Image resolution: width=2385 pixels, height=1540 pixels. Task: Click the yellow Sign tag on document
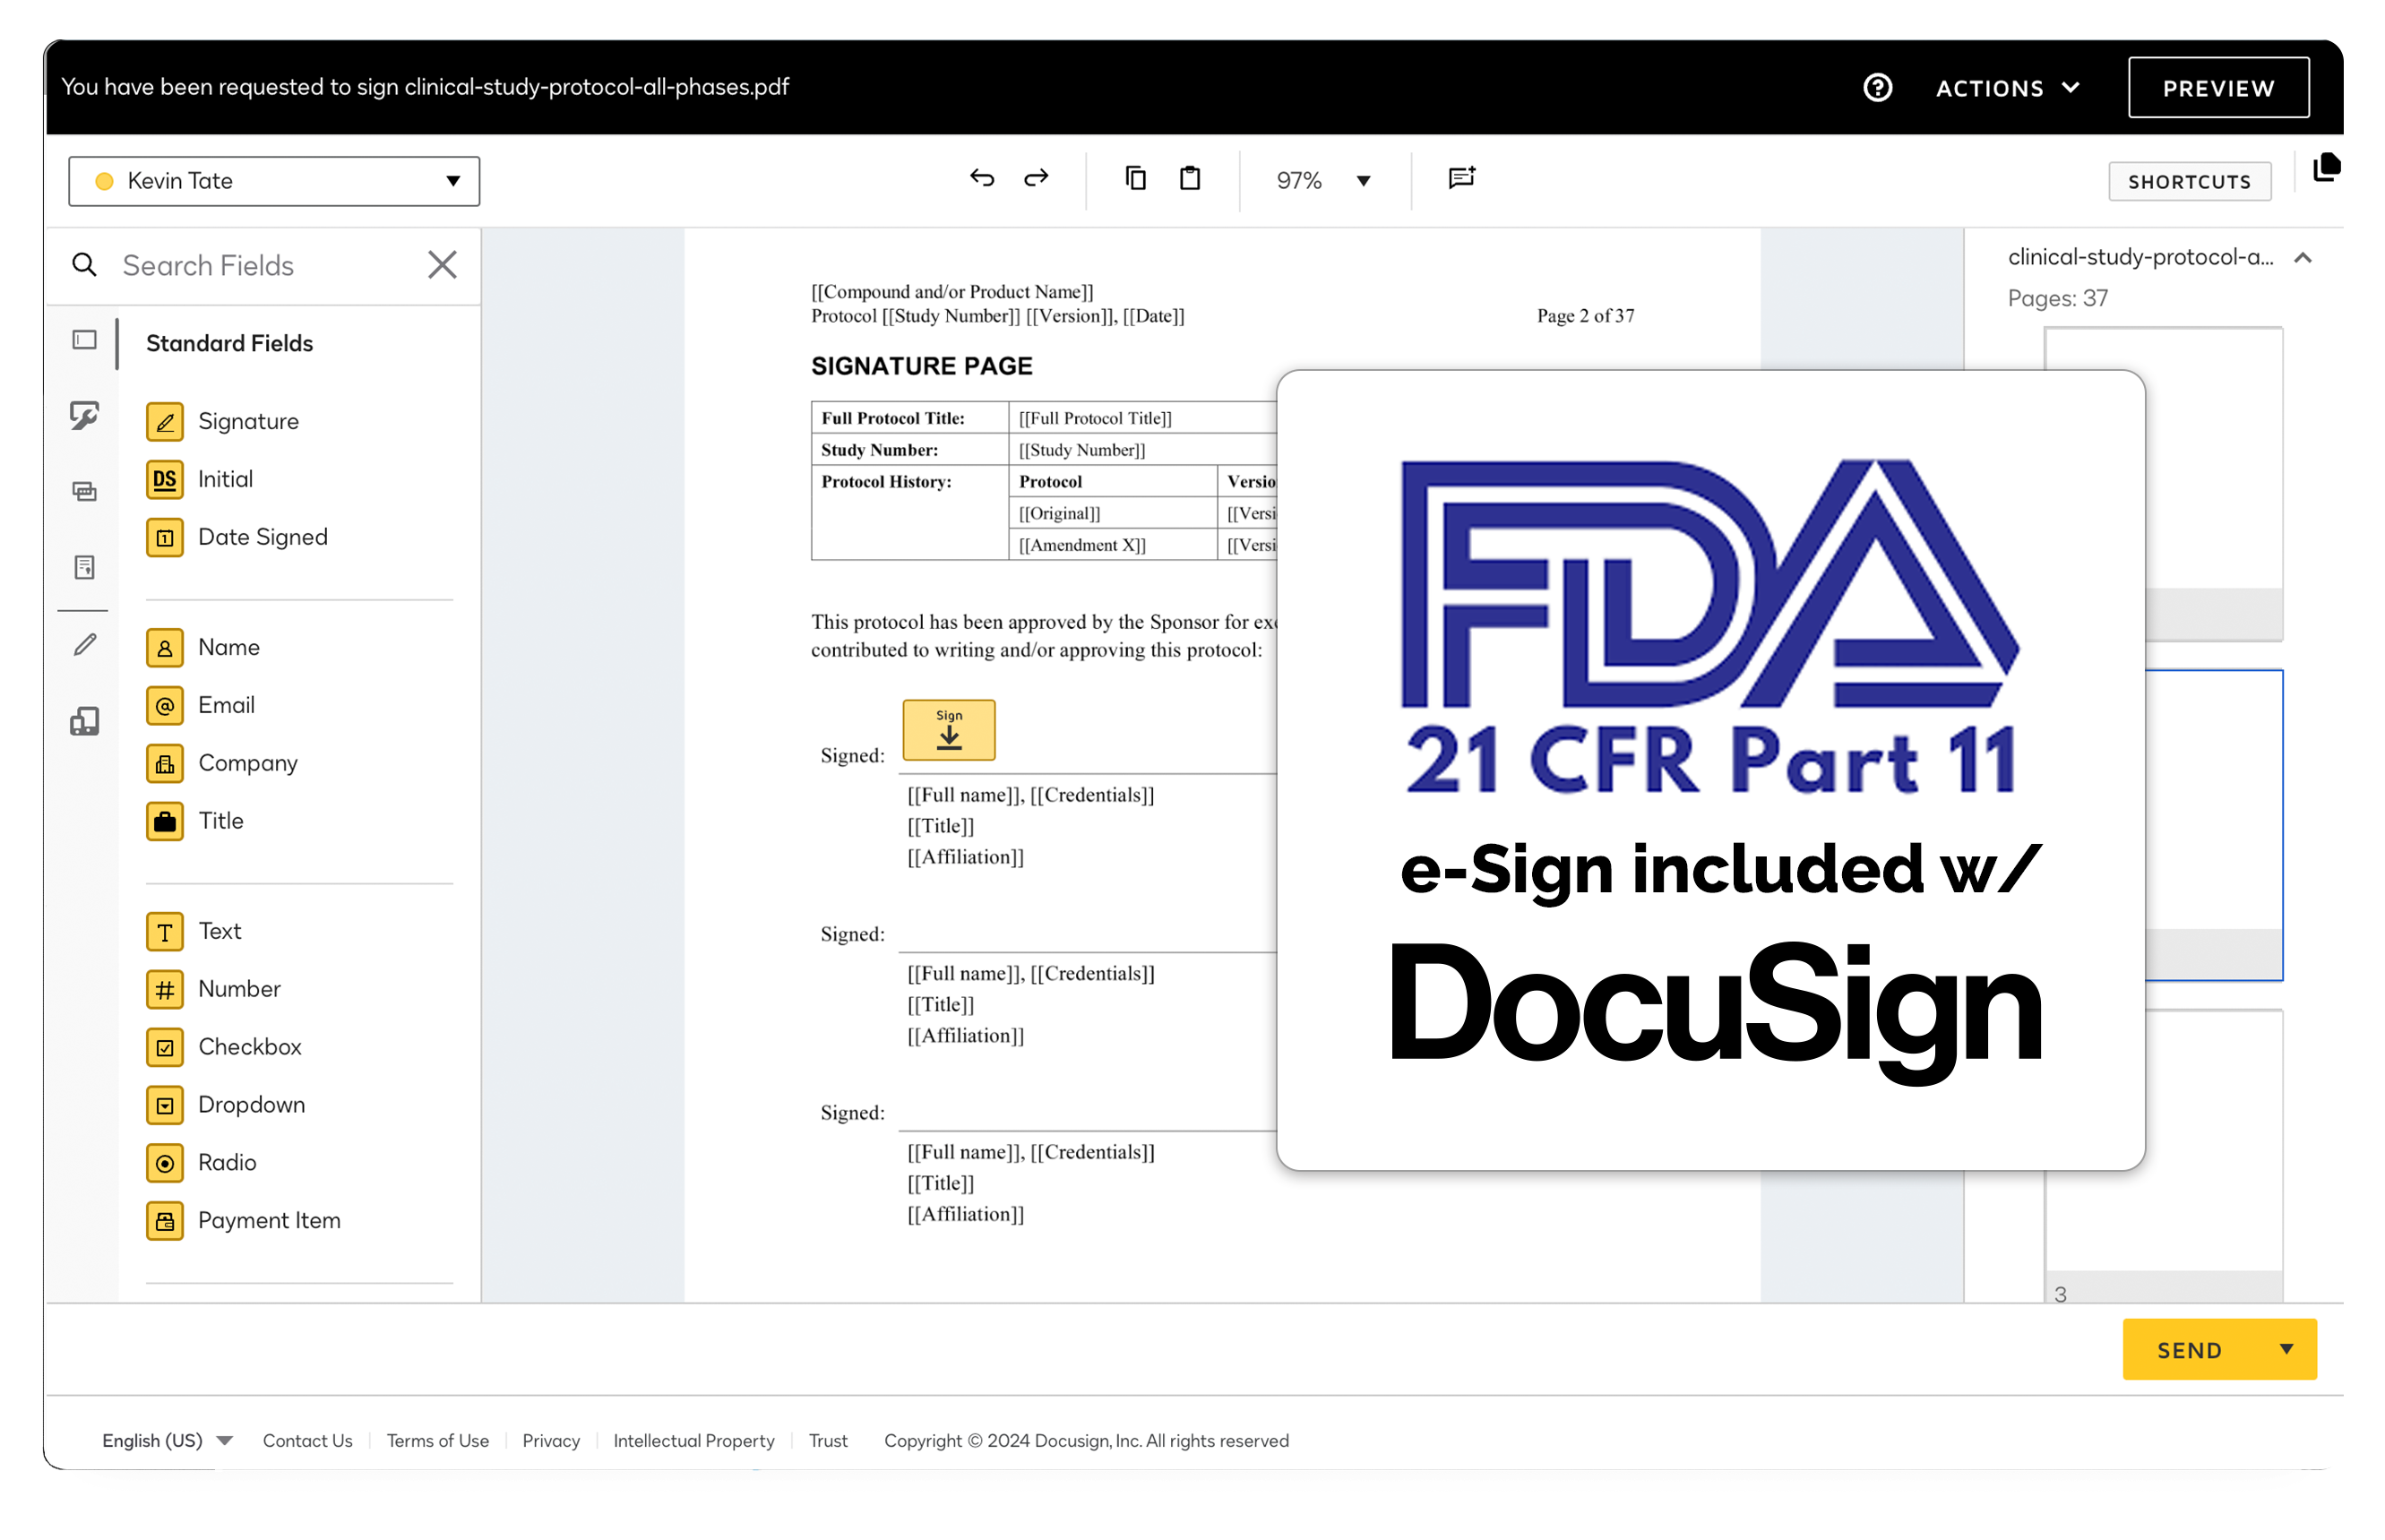(x=949, y=730)
